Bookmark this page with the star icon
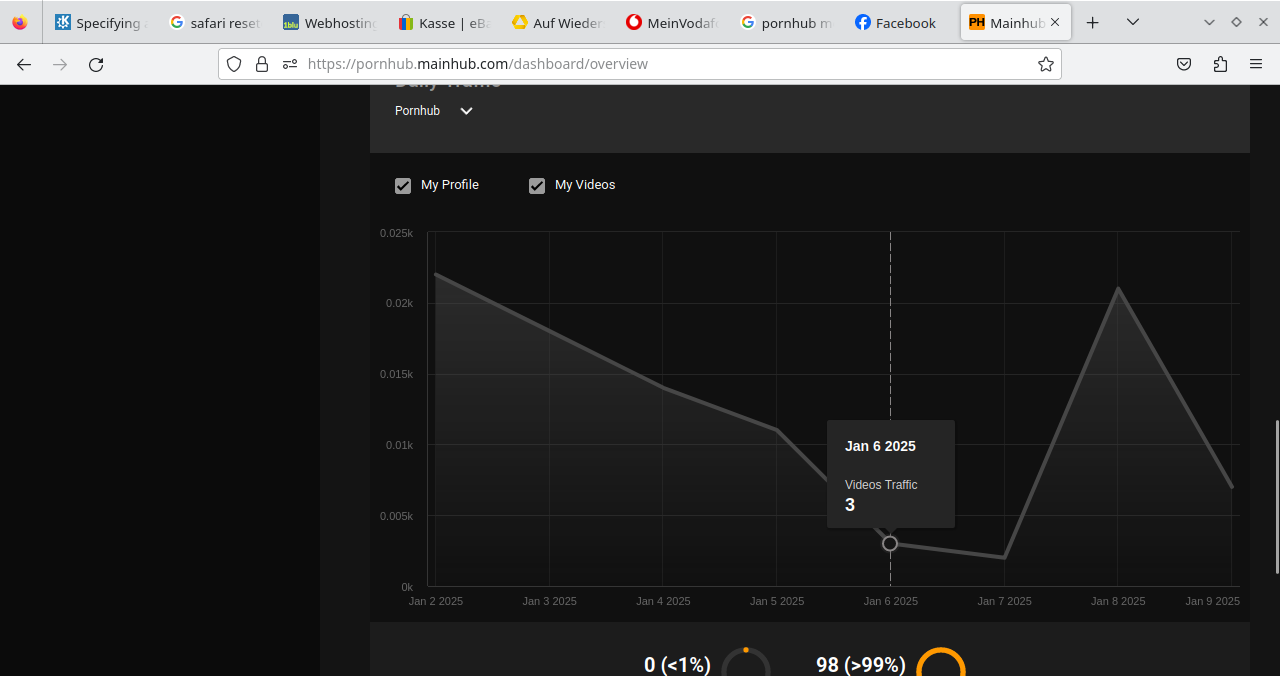This screenshot has width=1280, height=676. pos(1046,64)
